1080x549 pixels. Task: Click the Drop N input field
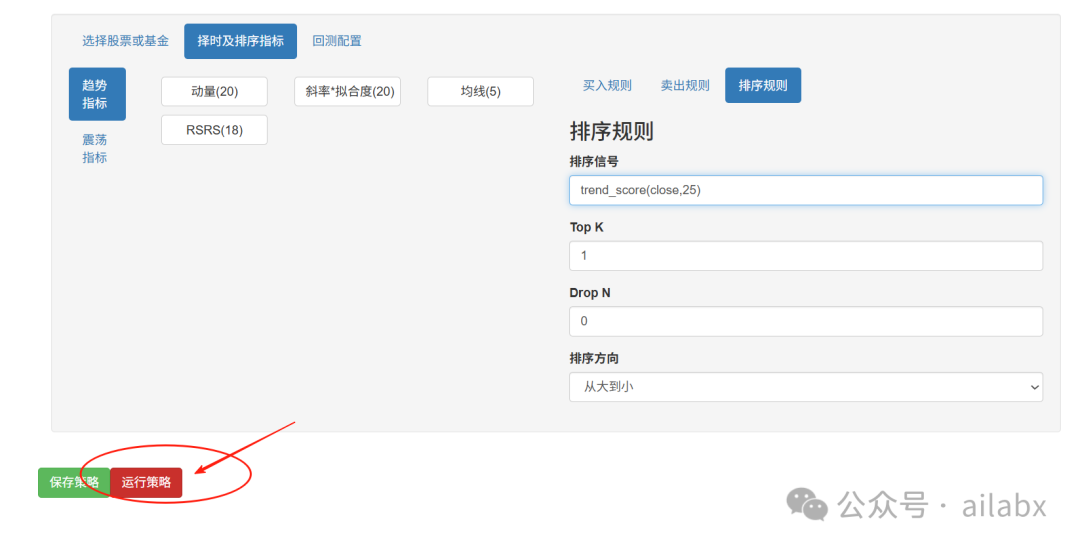coord(806,321)
